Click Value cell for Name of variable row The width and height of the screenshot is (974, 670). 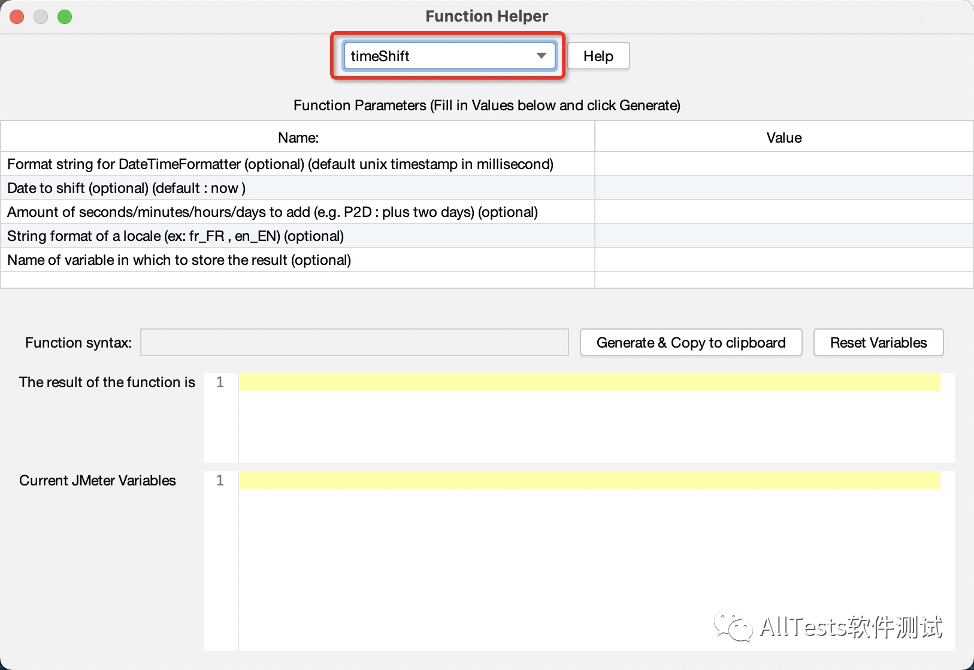tap(784, 260)
